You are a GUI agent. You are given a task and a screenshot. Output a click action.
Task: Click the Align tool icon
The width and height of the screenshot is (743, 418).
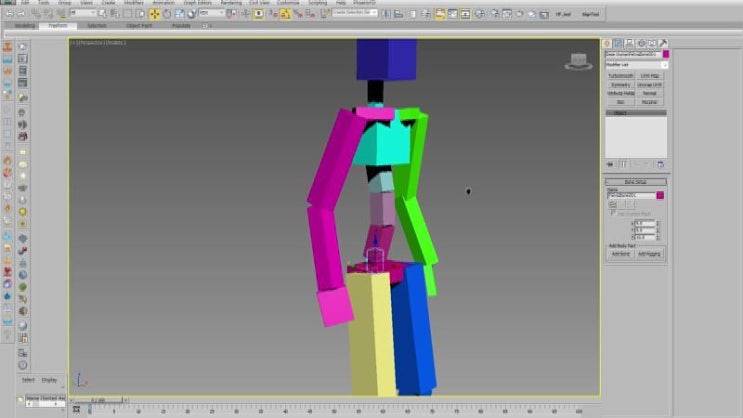pos(399,14)
